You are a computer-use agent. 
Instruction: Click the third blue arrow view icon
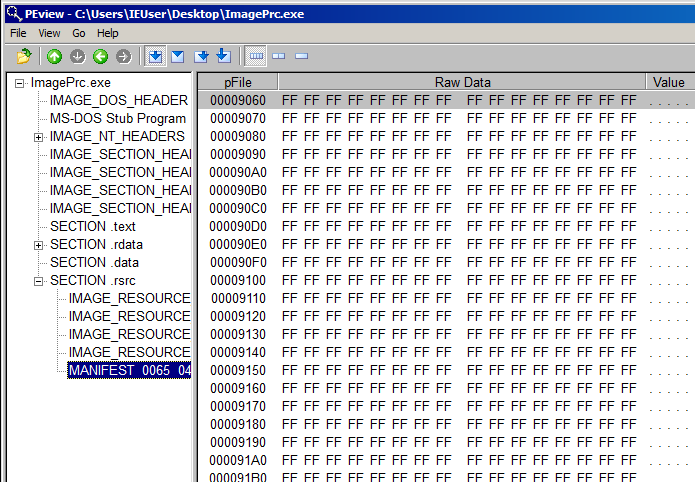pyautogui.click(x=201, y=56)
